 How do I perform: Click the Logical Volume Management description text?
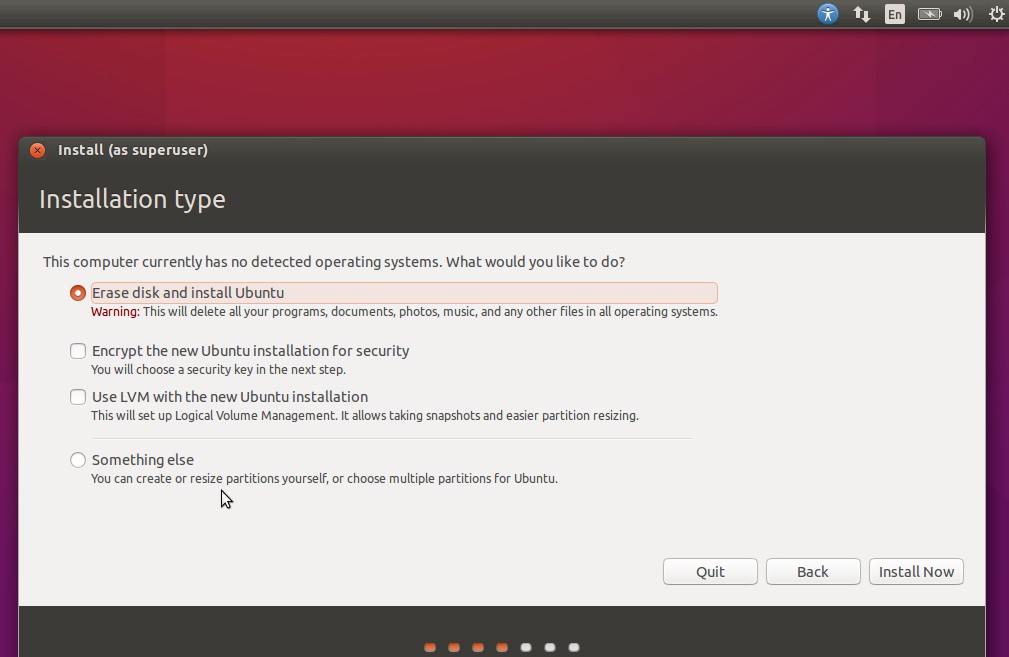365,416
